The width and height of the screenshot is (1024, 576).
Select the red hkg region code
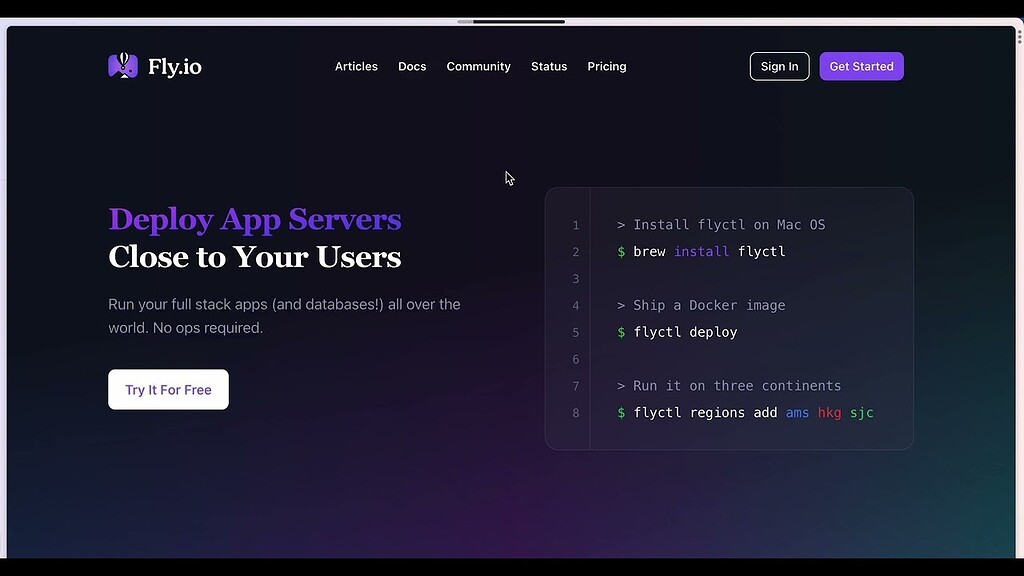click(x=829, y=412)
